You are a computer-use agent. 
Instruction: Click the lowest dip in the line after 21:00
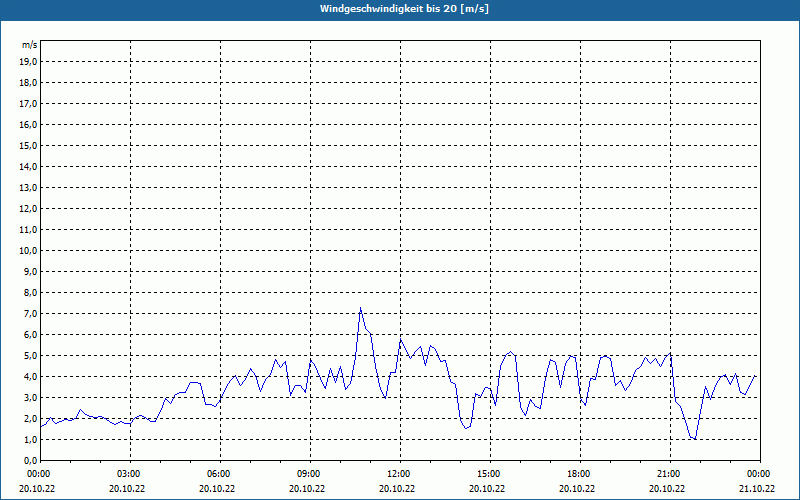(x=694, y=438)
